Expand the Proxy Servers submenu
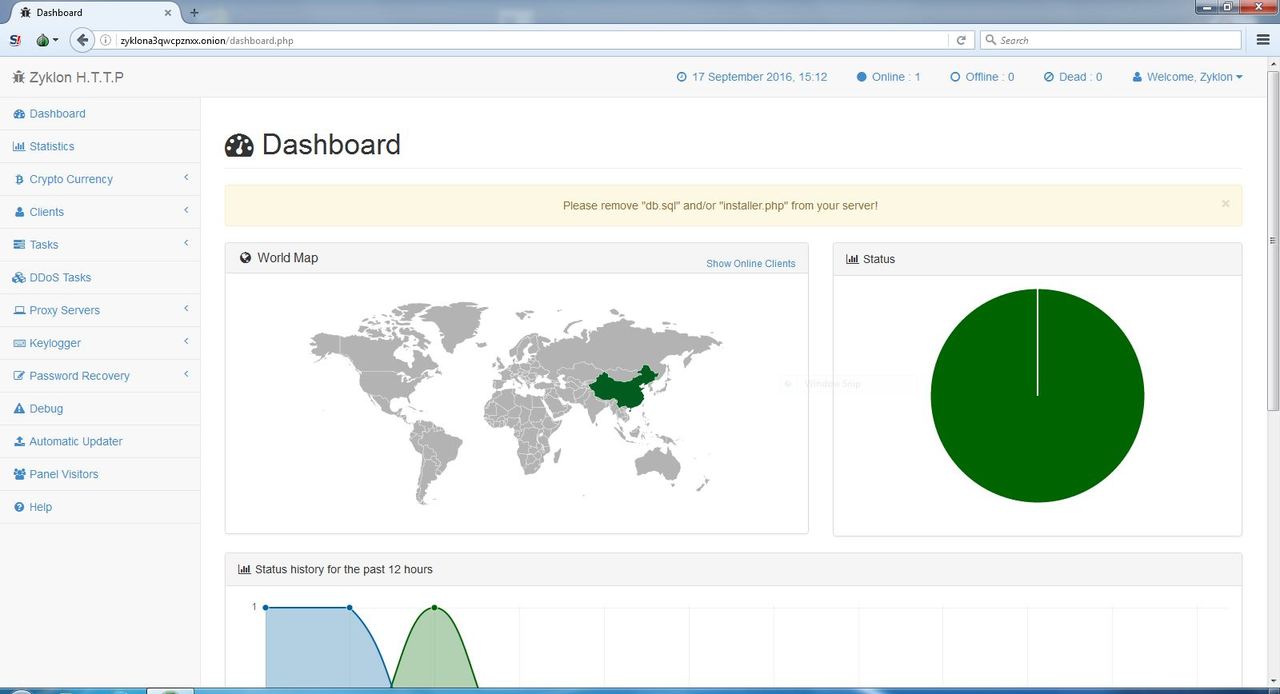Image resolution: width=1280 pixels, height=694 pixels. tap(65, 311)
